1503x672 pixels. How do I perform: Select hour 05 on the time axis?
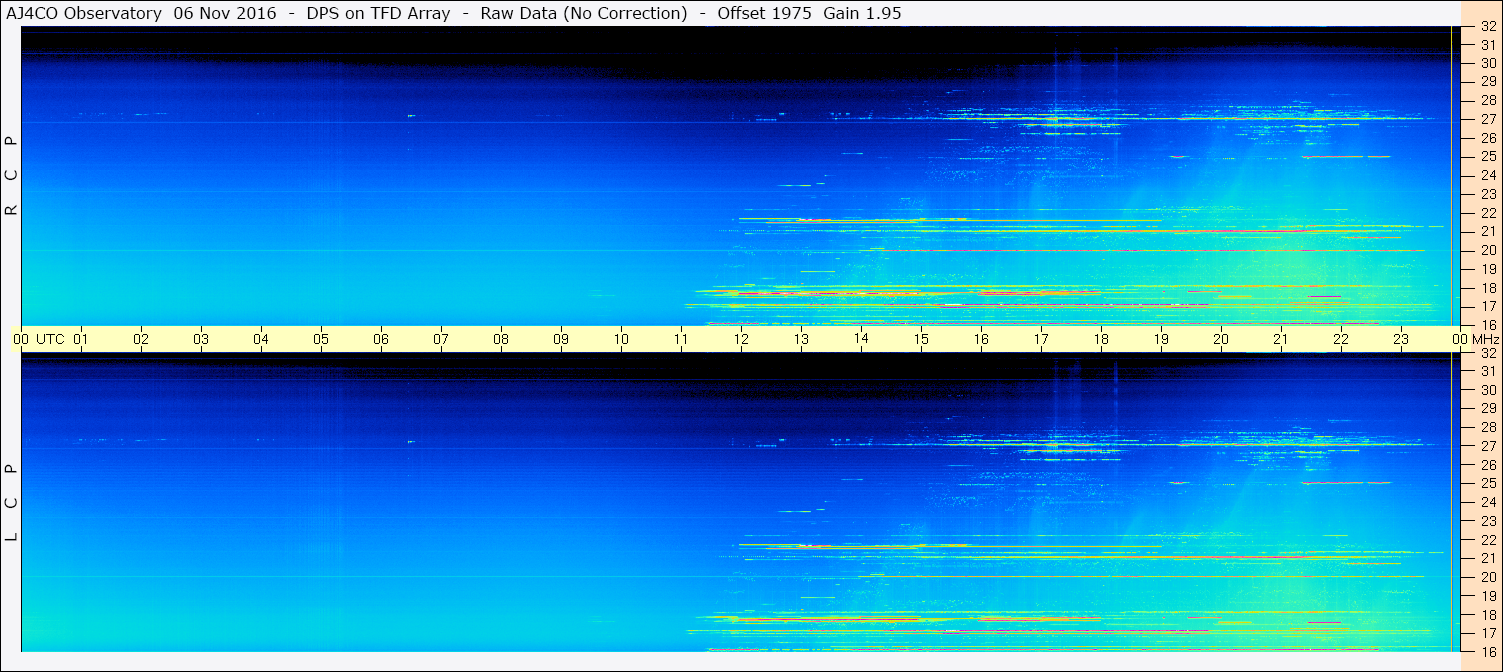(x=321, y=339)
